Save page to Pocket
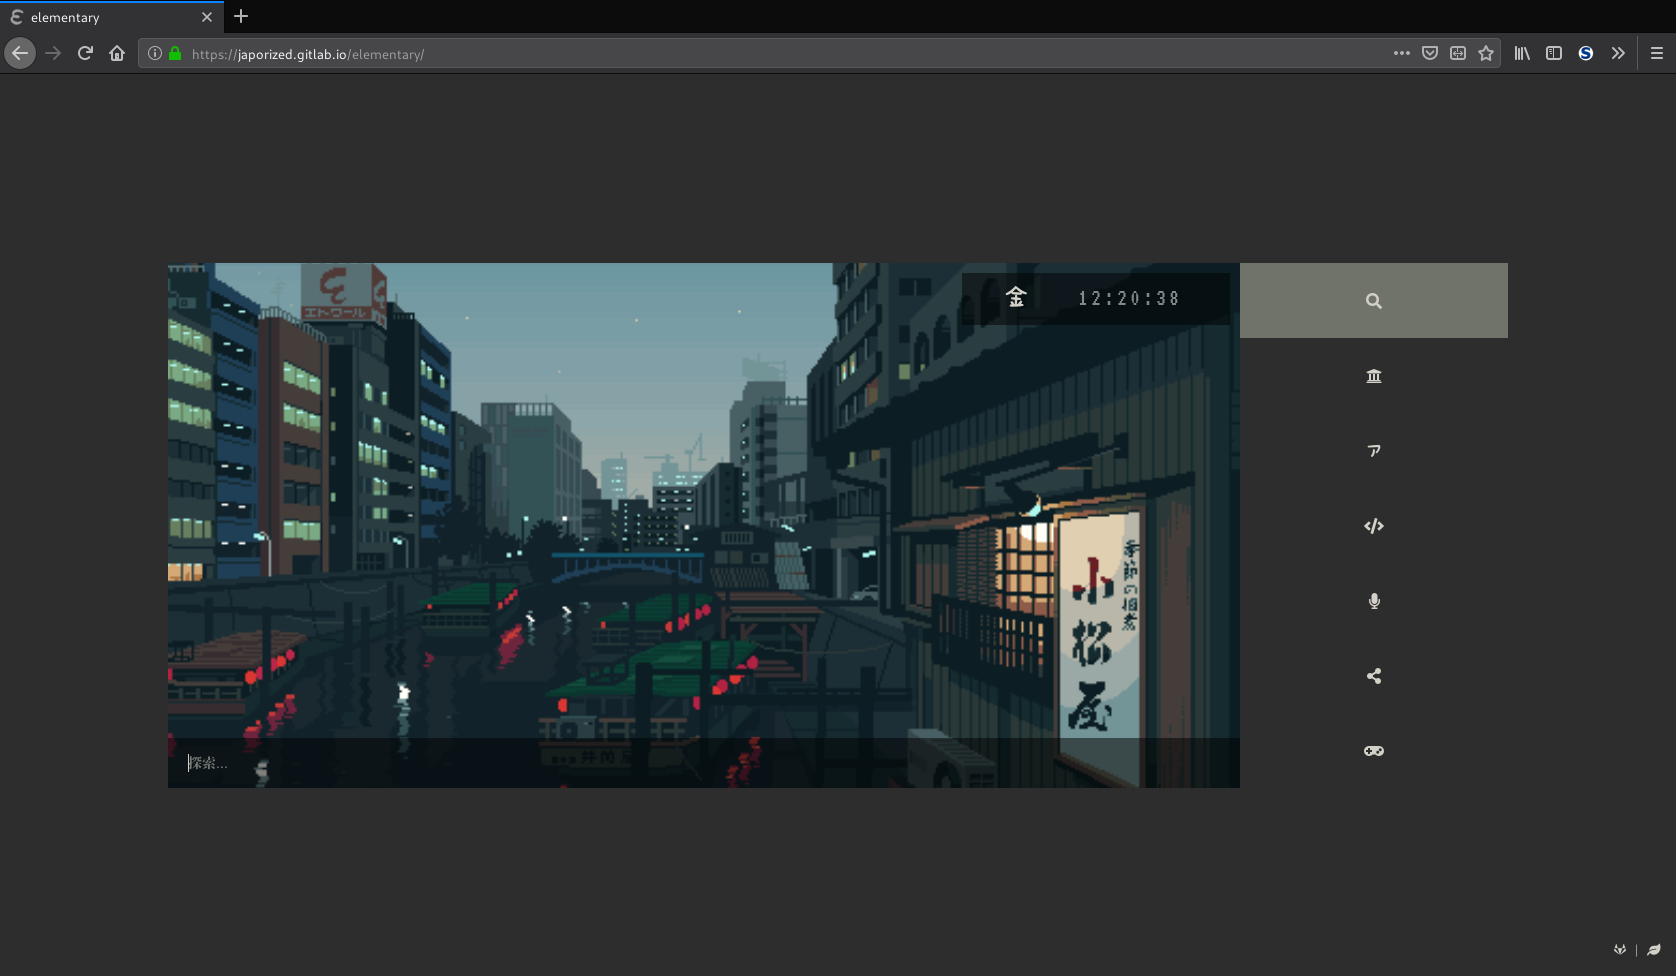1676x976 pixels. pyautogui.click(x=1430, y=54)
